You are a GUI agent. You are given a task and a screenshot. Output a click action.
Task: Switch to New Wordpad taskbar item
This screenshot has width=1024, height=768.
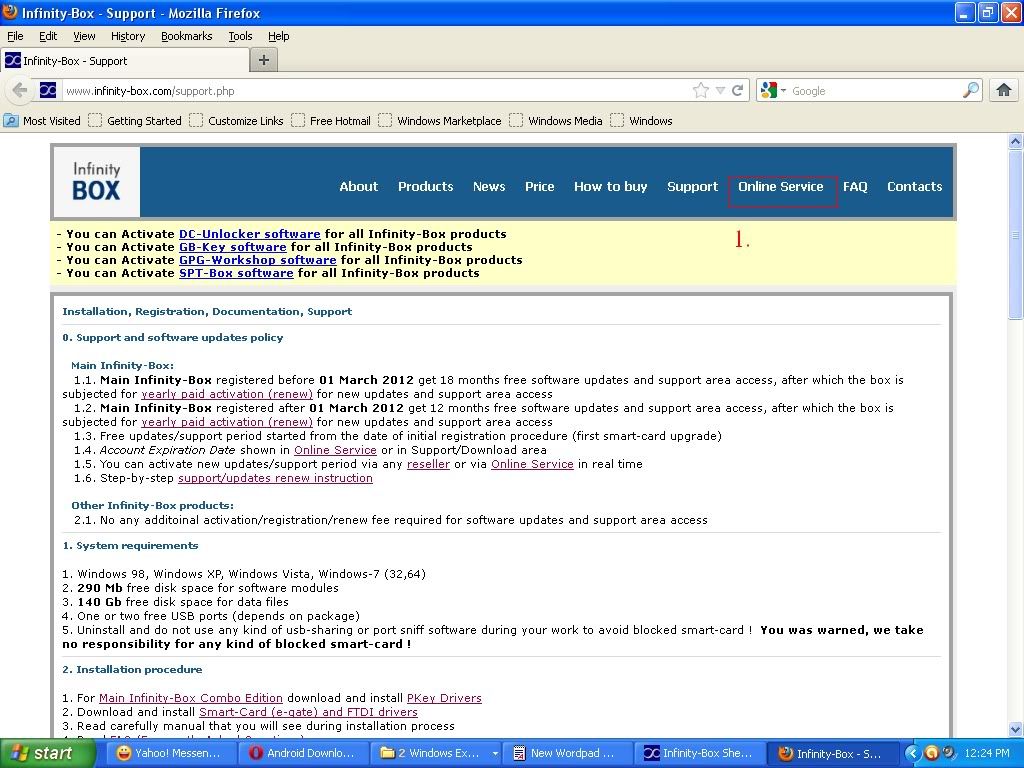pos(568,754)
